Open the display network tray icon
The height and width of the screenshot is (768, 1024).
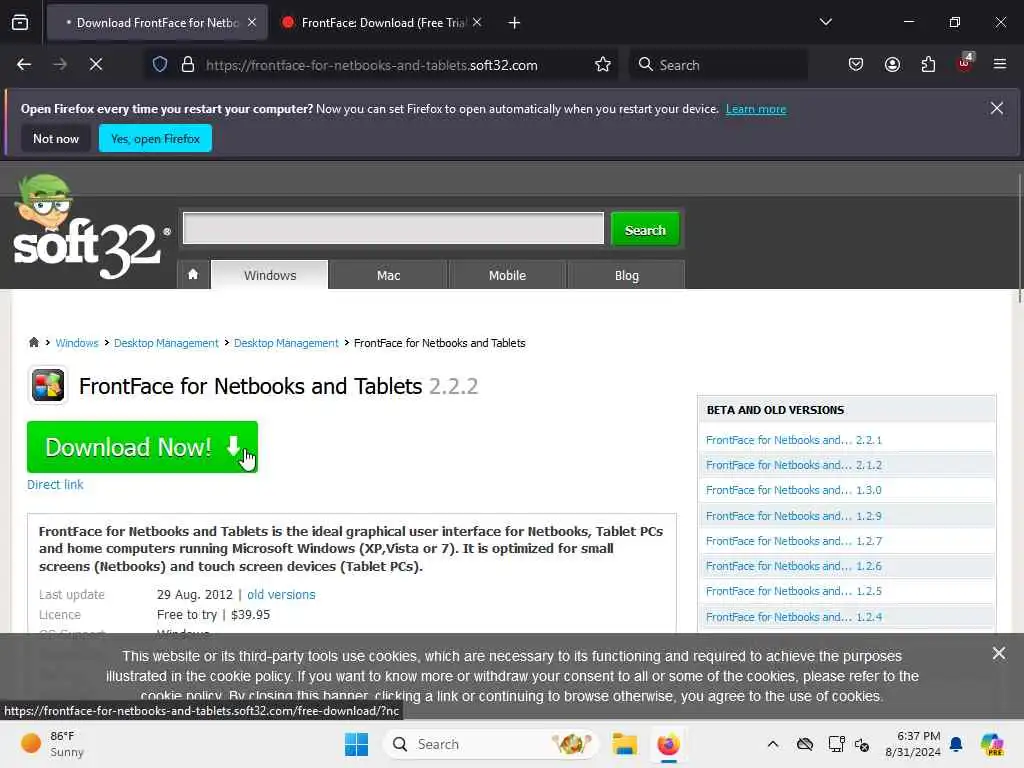pyautogui.click(x=837, y=744)
